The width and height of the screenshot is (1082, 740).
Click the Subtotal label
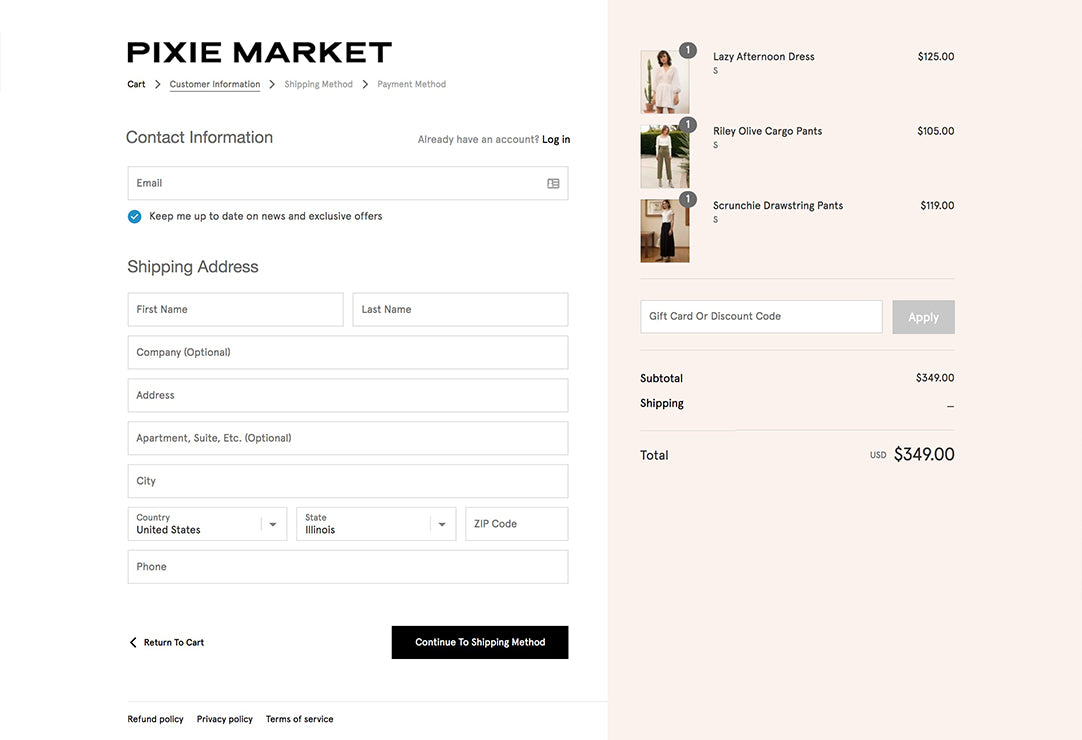point(661,378)
